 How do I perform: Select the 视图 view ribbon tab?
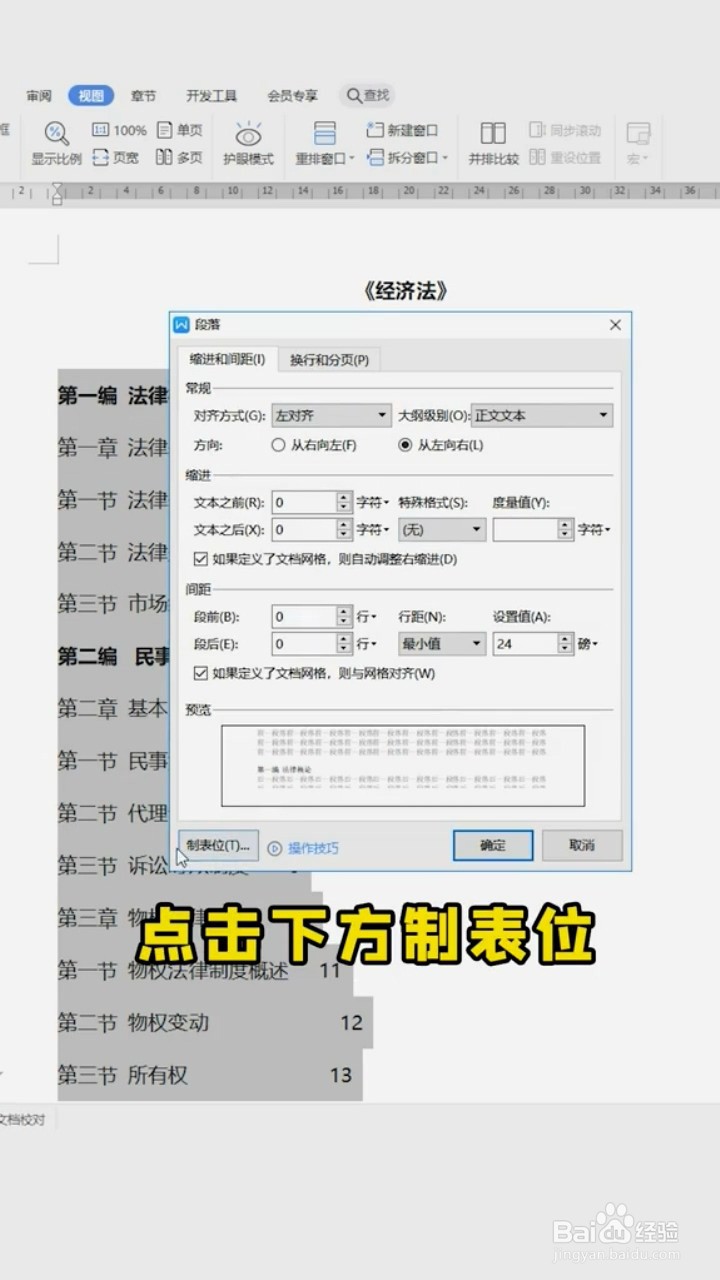(x=91, y=96)
